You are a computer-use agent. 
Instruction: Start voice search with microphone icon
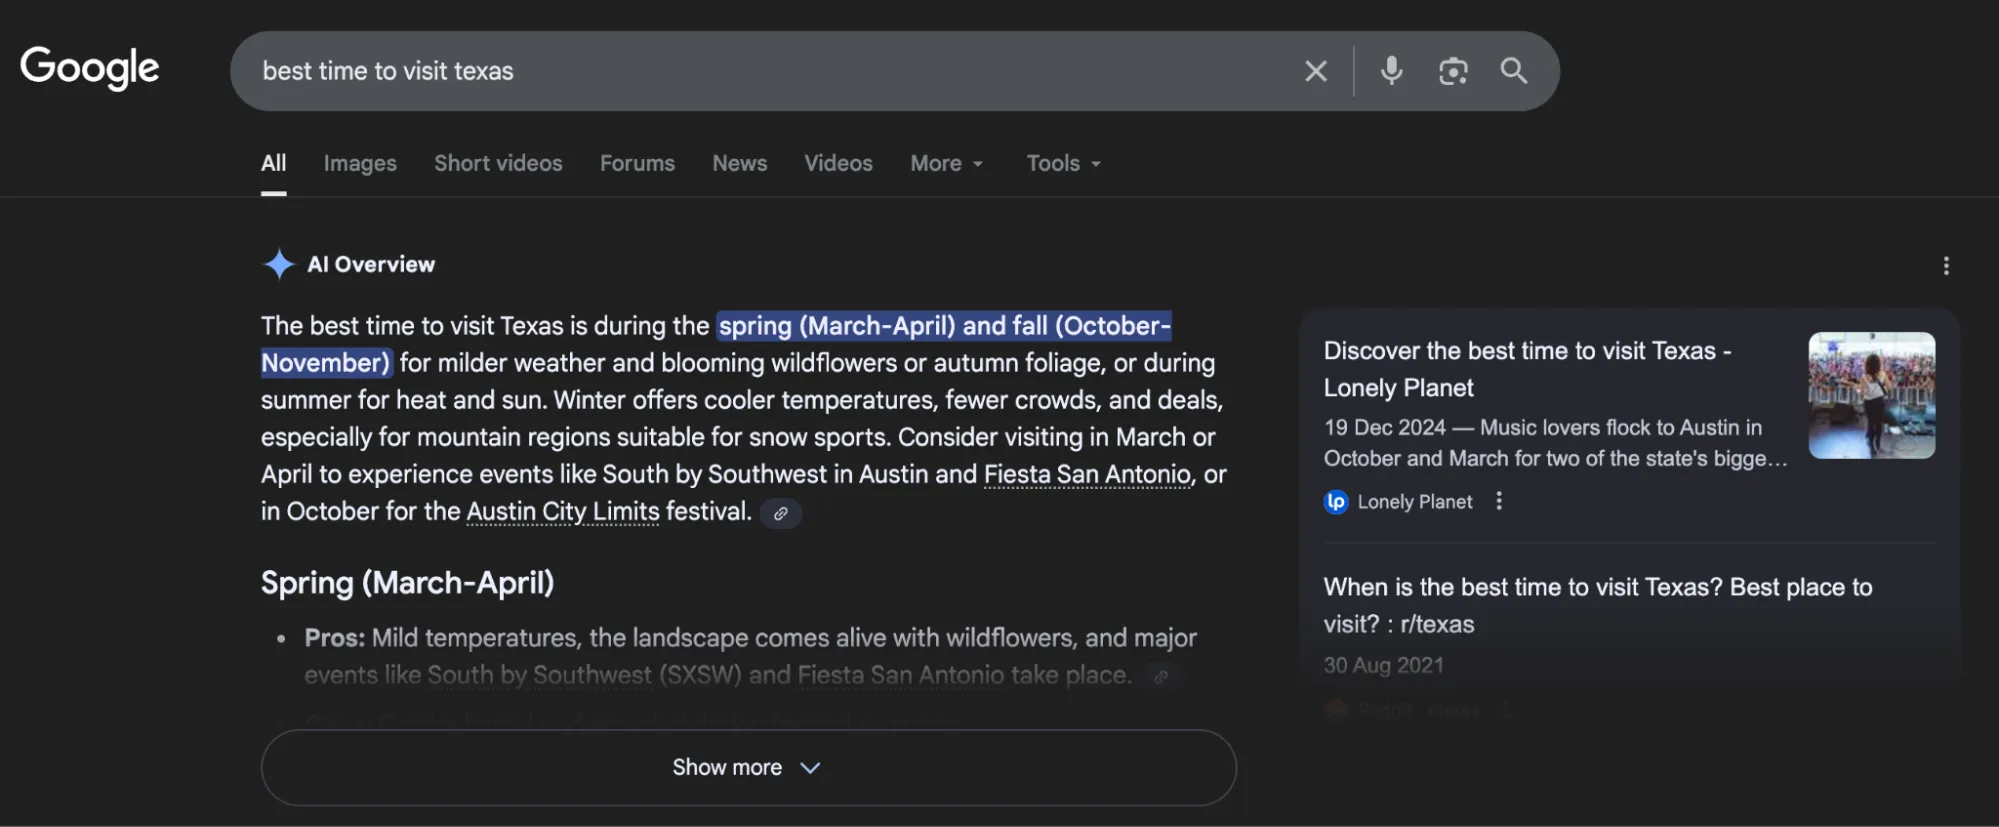pos(1391,71)
